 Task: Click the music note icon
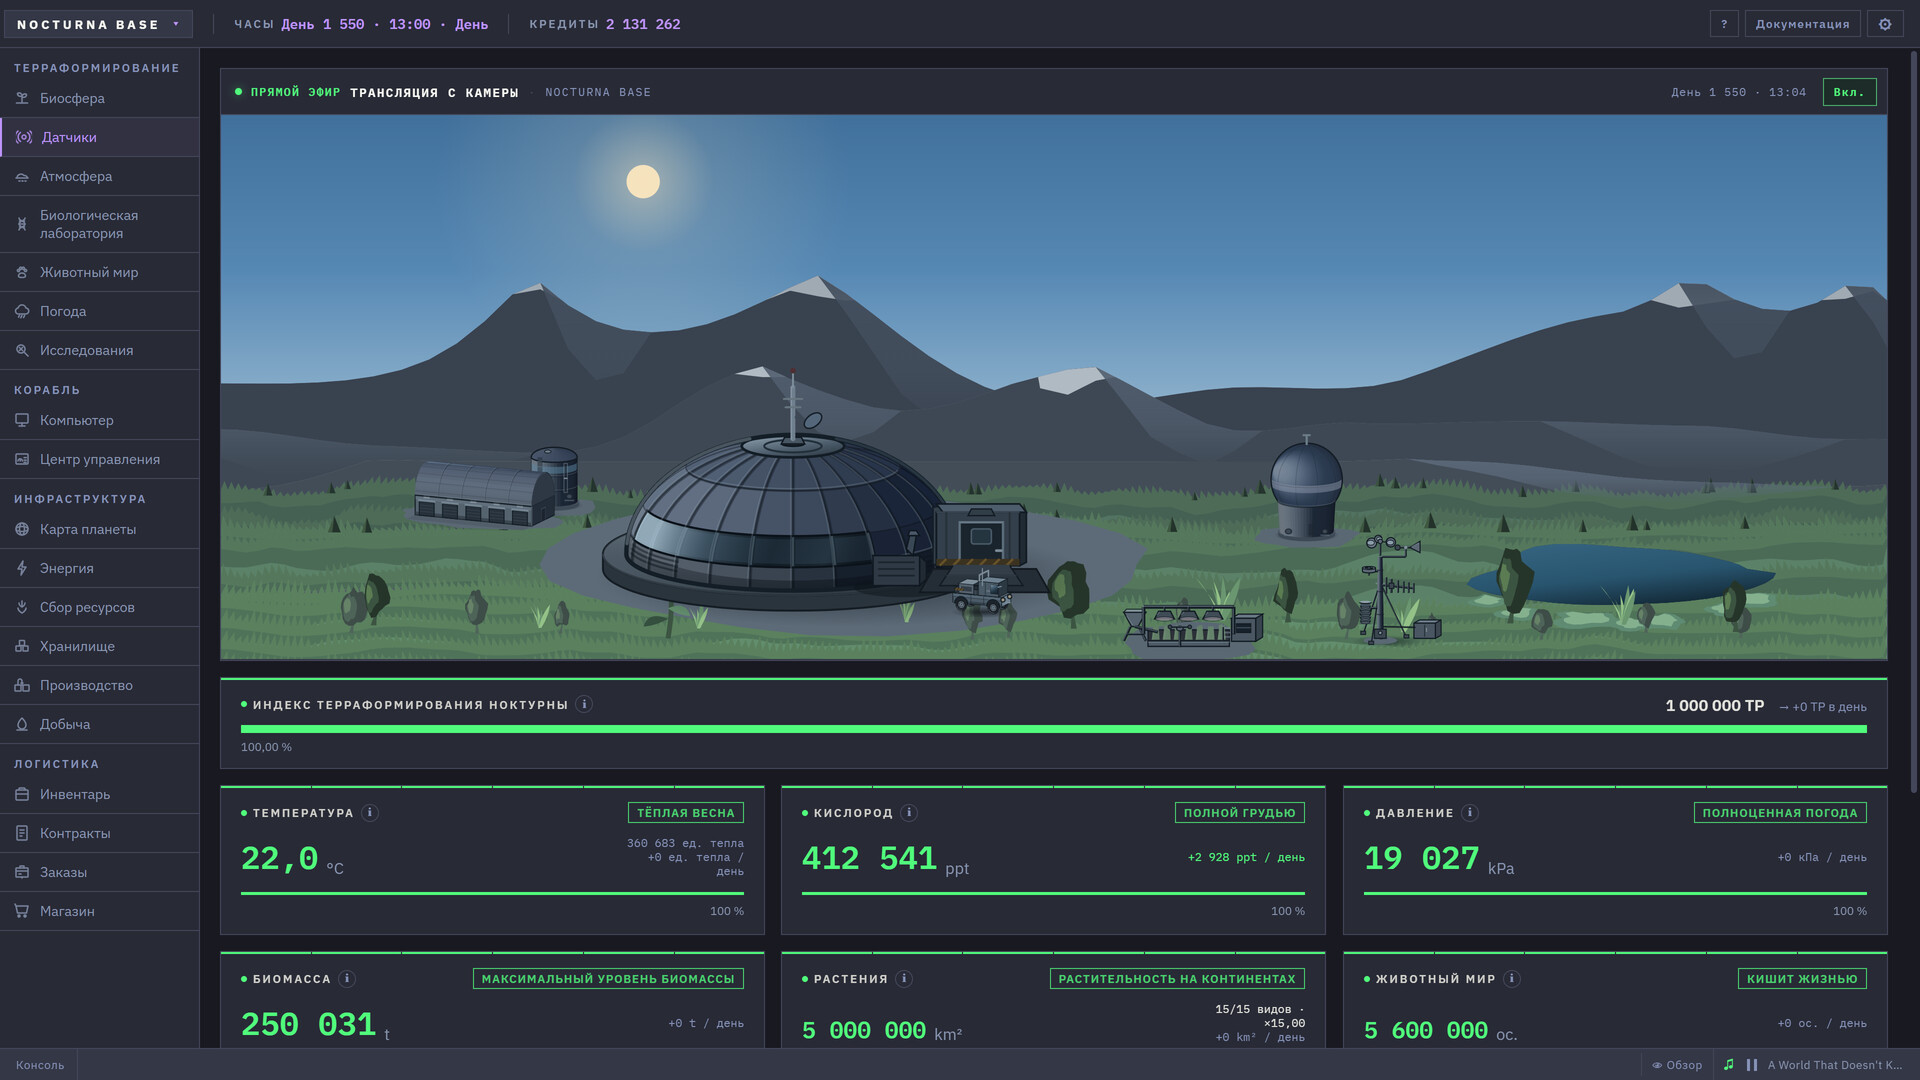click(x=1729, y=1065)
